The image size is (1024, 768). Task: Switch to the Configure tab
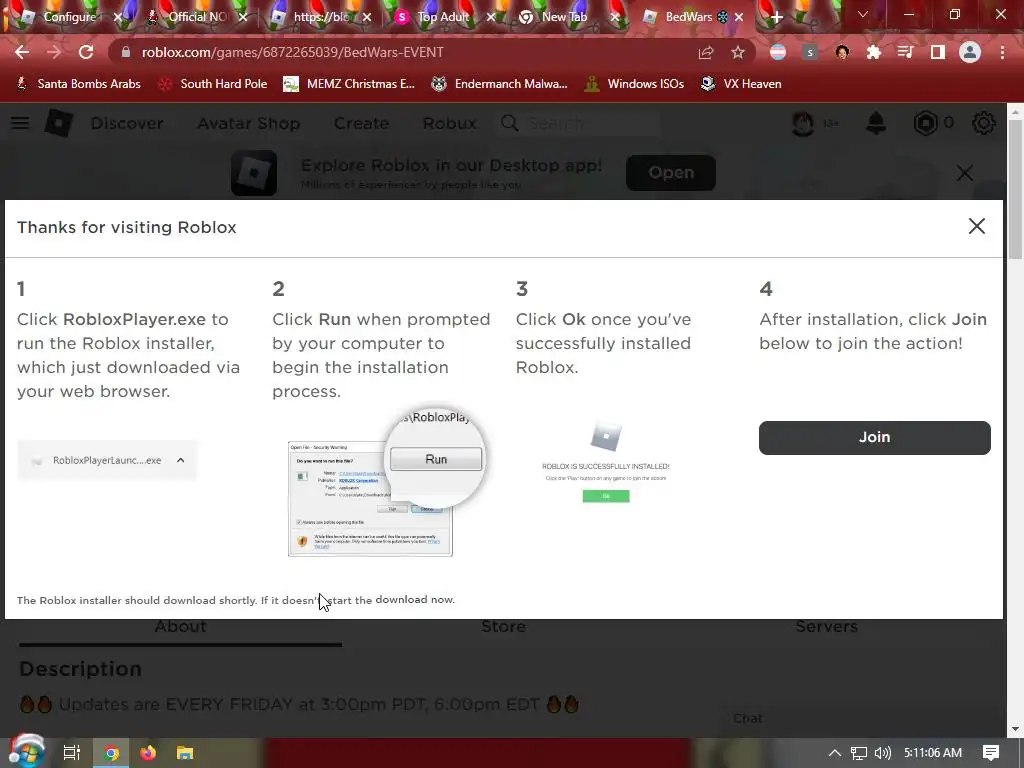point(69,17)
